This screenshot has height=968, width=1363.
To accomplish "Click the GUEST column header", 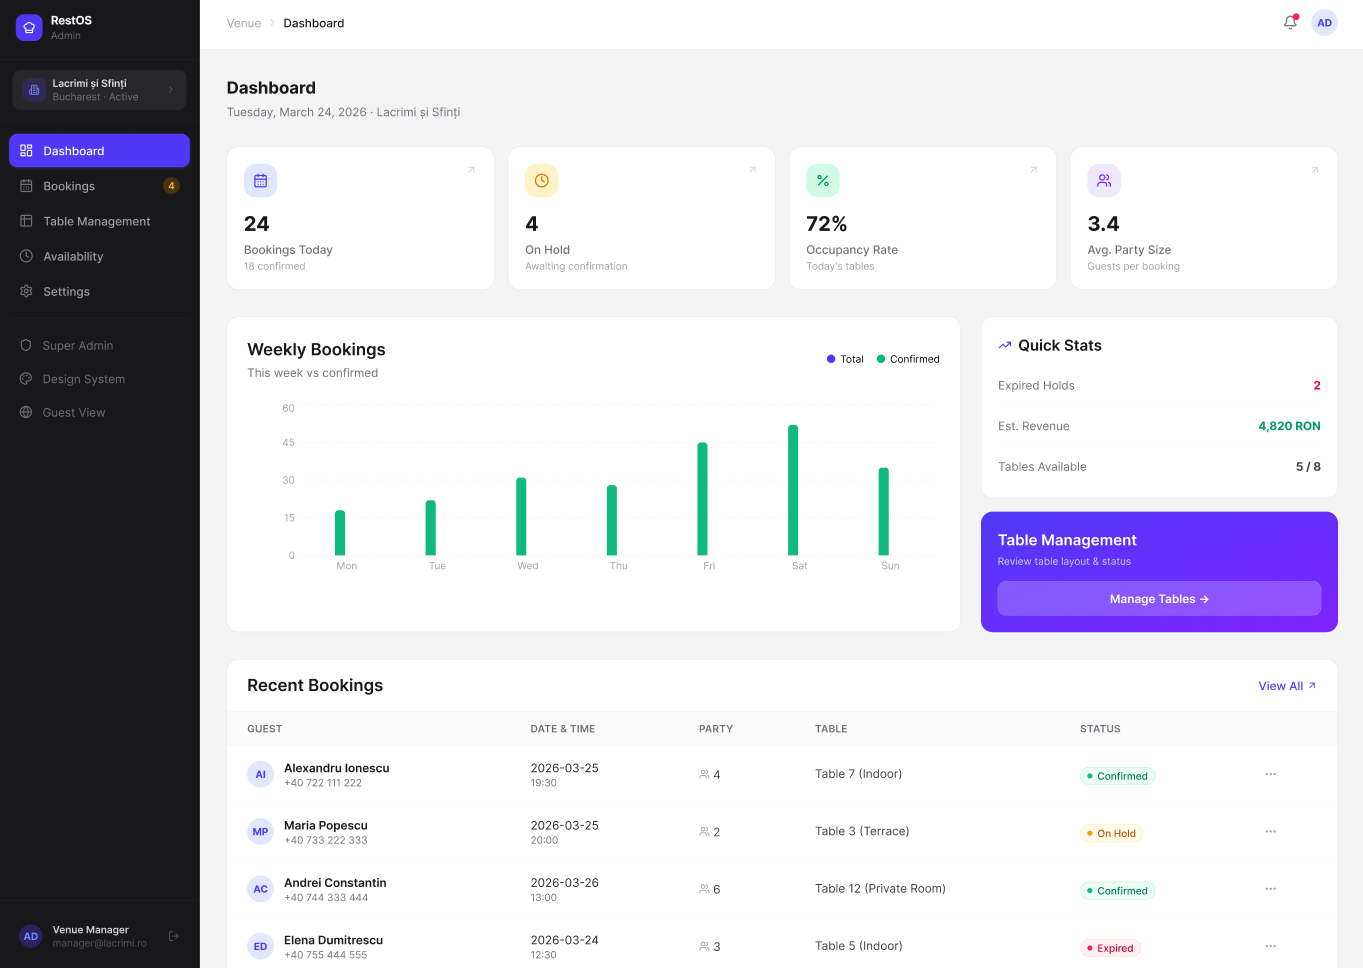I will pyautogui.click(x=265, y=729).
